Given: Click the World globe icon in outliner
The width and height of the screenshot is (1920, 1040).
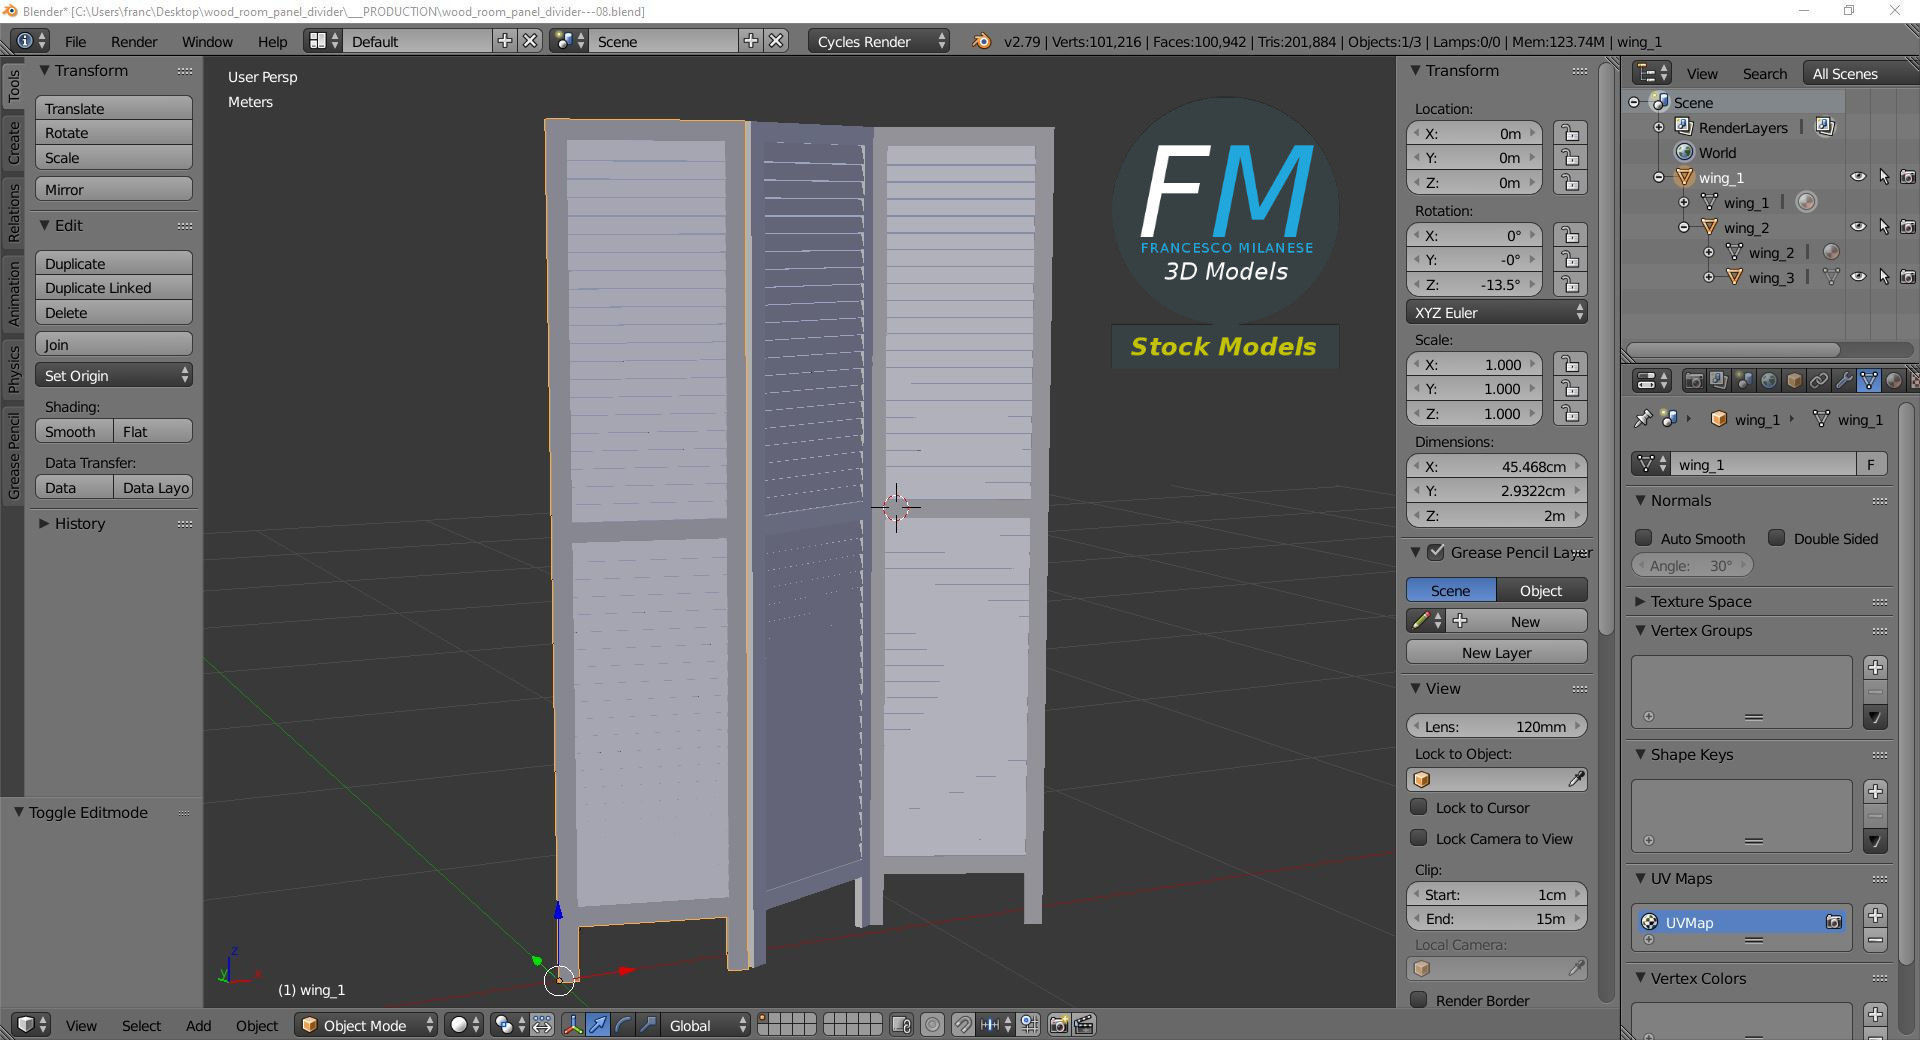Looking at the screenshot, I should [x=1685, y=152].
